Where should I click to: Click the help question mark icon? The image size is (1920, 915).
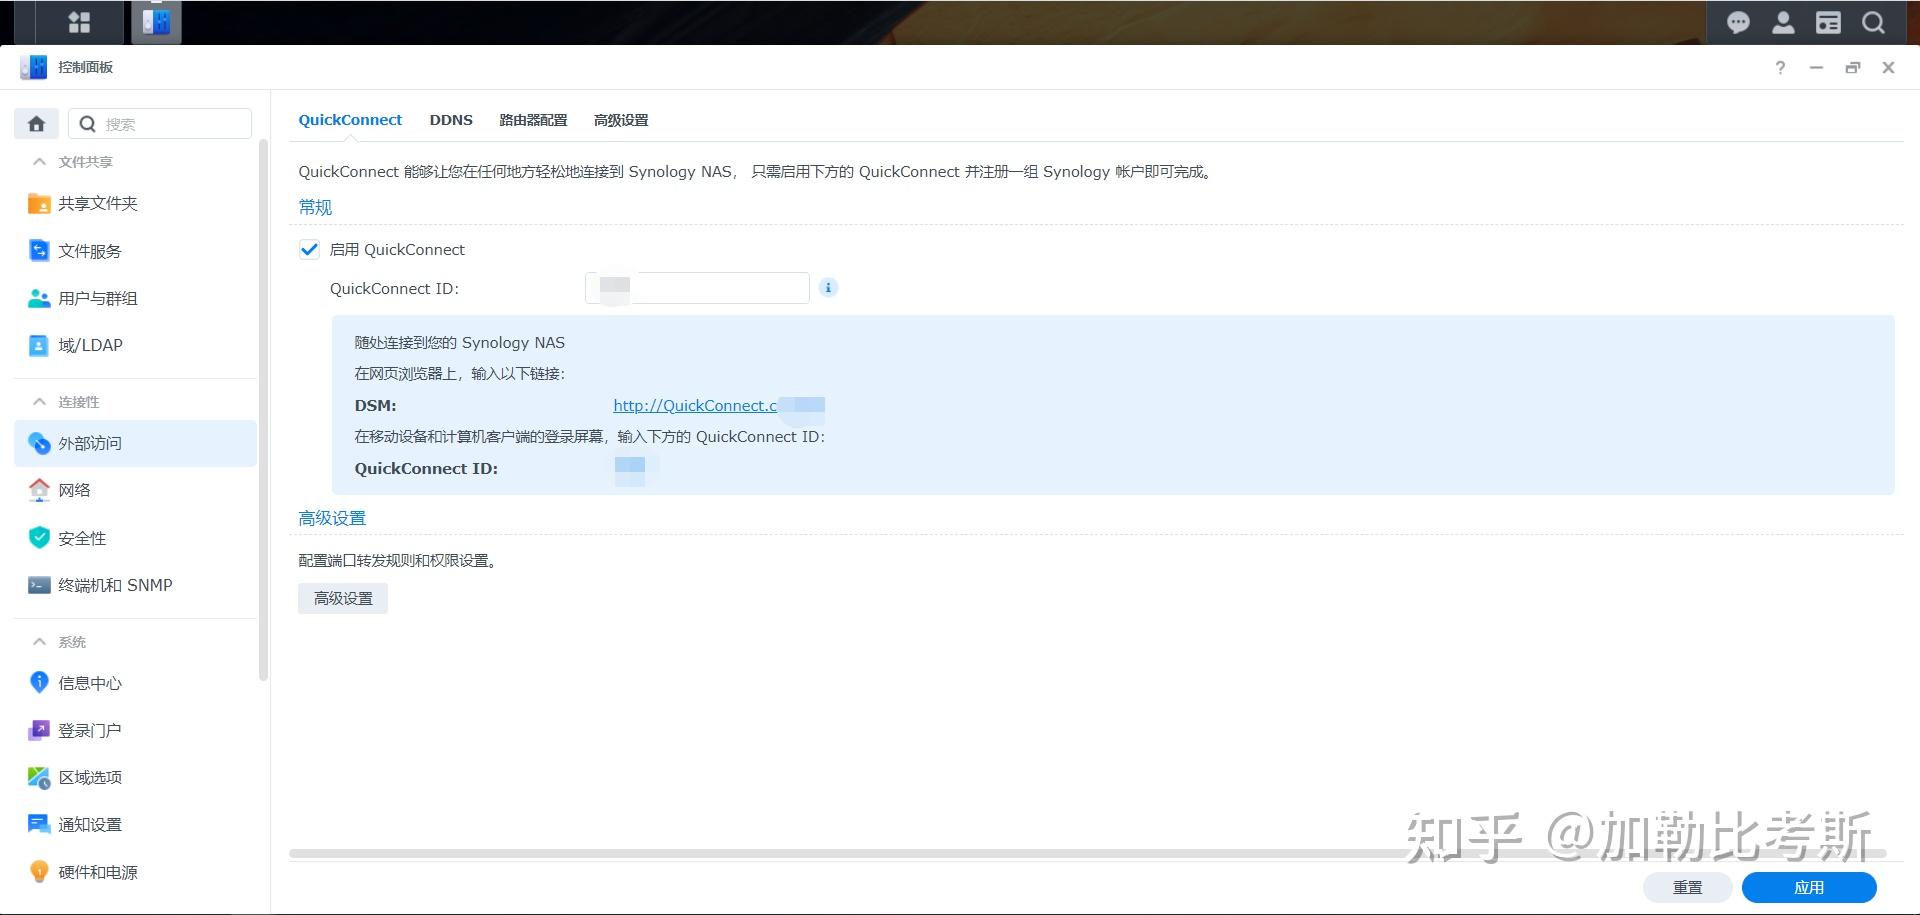(x=1780, y=67)
